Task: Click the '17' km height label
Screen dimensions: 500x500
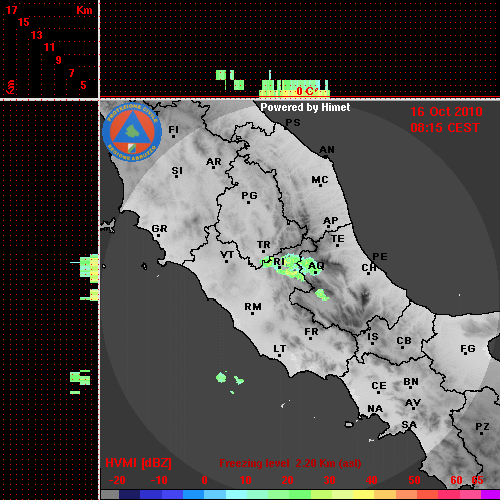Action: (x=11, y=10)
